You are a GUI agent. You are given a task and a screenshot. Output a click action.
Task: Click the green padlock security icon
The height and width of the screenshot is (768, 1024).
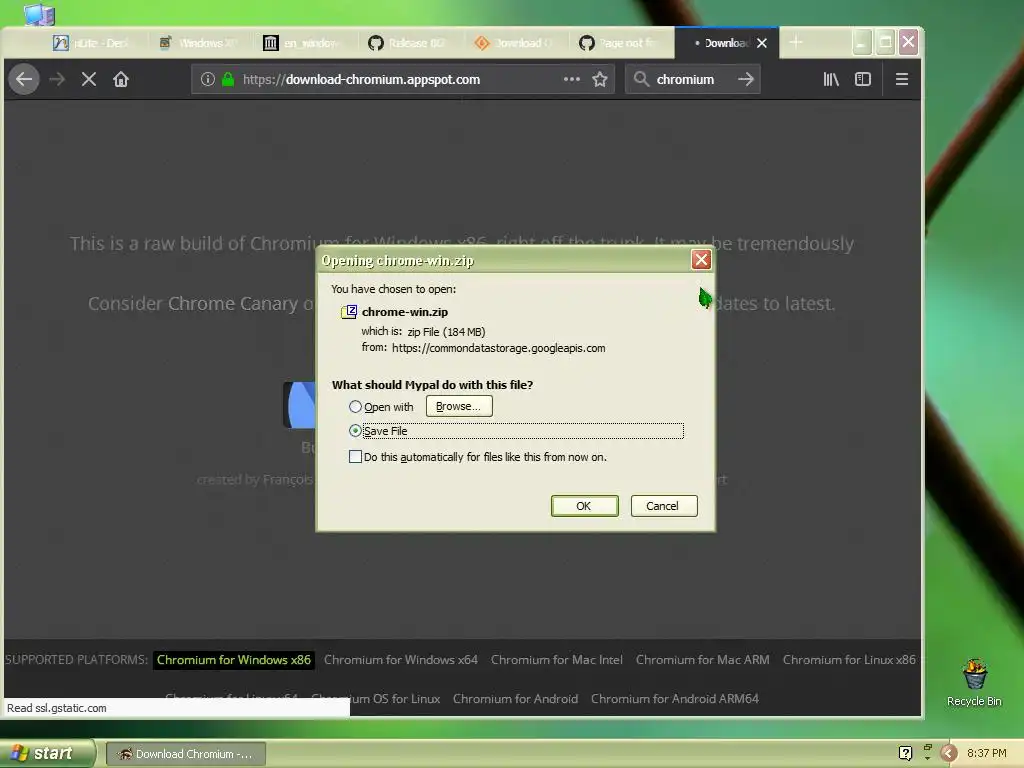pyautogui.click(x=228, y=80)
